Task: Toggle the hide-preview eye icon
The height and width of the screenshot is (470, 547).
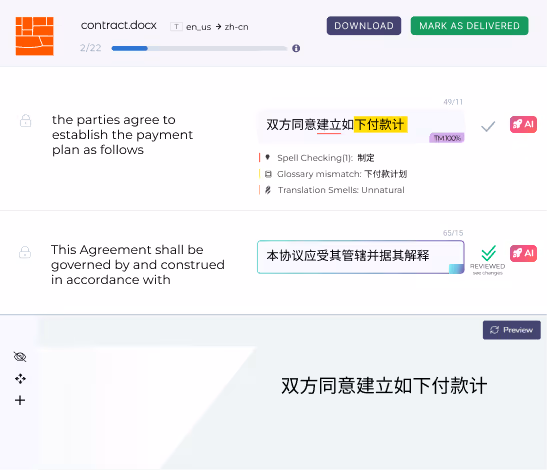Action: pyautogui.click(x=20, y=357)
